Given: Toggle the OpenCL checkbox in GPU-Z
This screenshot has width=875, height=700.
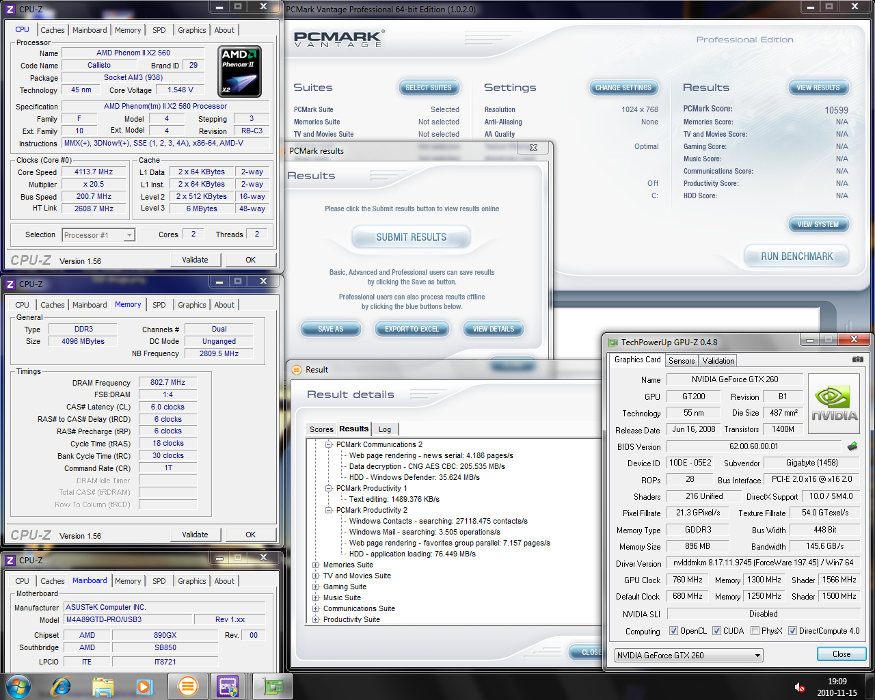Looking at the screenshot, I should 674,631.
